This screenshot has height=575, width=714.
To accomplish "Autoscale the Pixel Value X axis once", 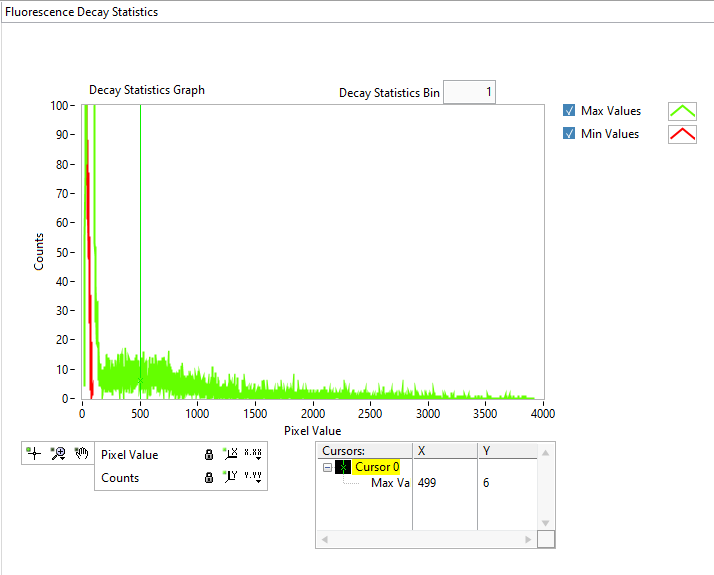I will (x=230, y=454).
